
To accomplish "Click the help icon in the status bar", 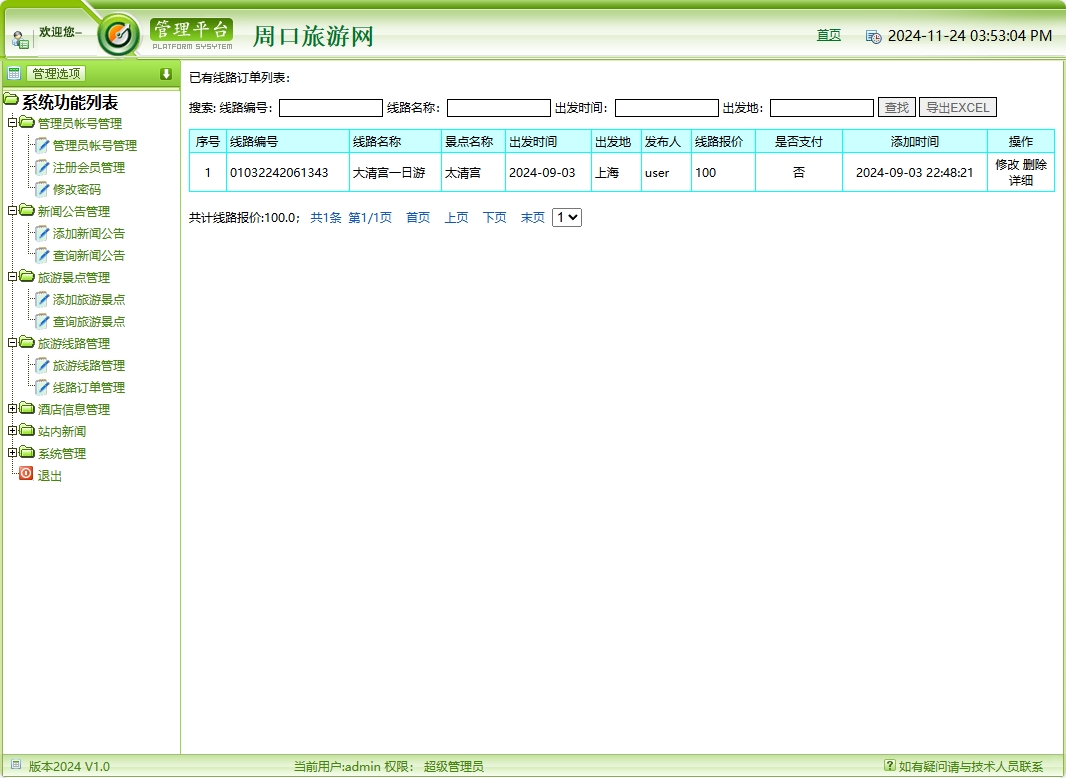I will pyautogui.click(x=890, y=765).
